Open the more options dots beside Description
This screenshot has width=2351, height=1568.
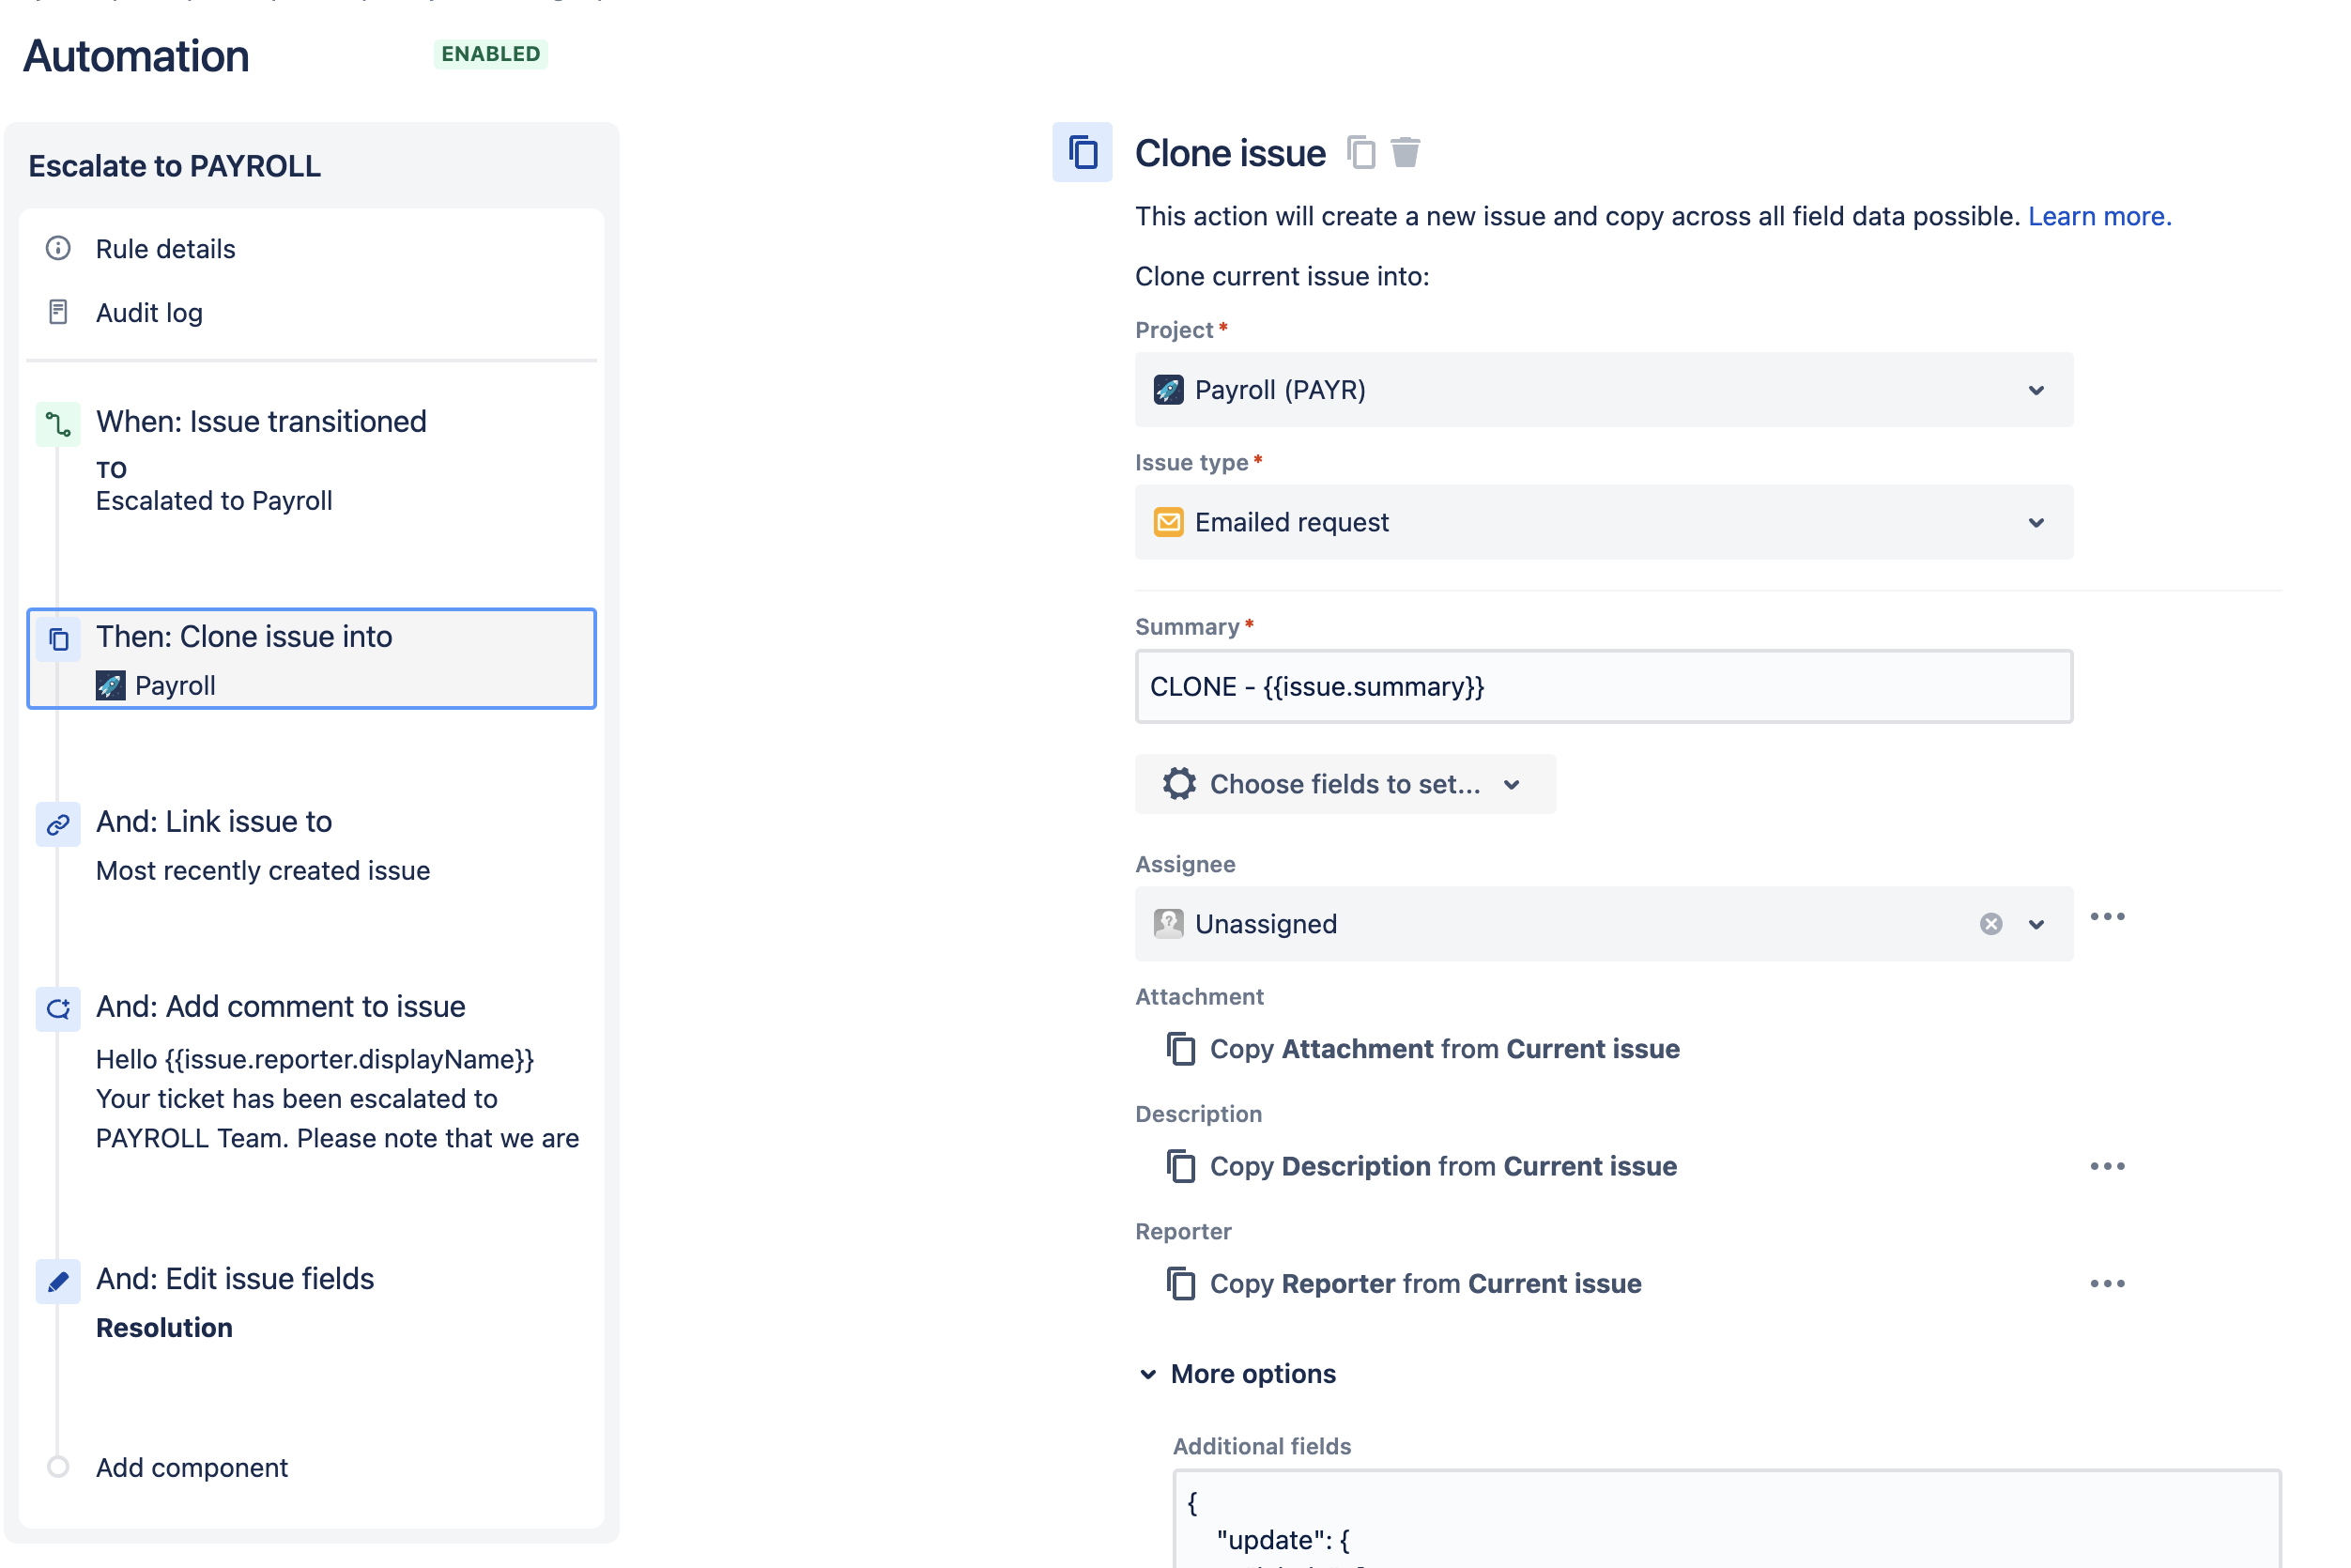tap(2107, 1166)
